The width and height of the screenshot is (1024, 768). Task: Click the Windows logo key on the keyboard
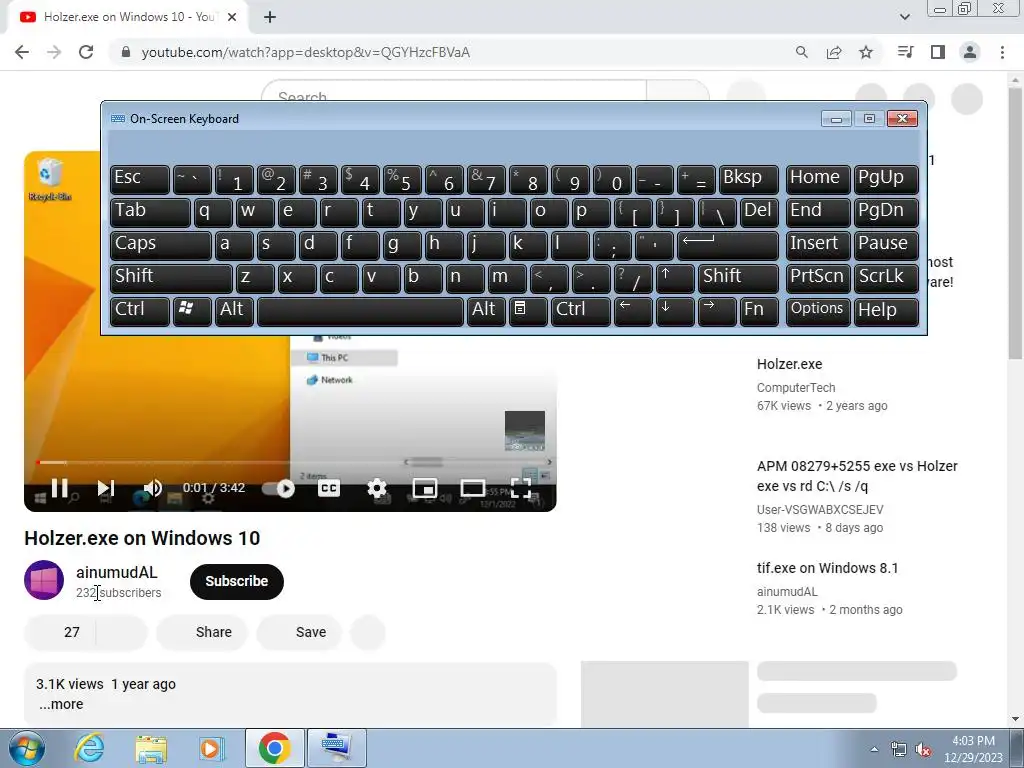click(x=192, y=312)
